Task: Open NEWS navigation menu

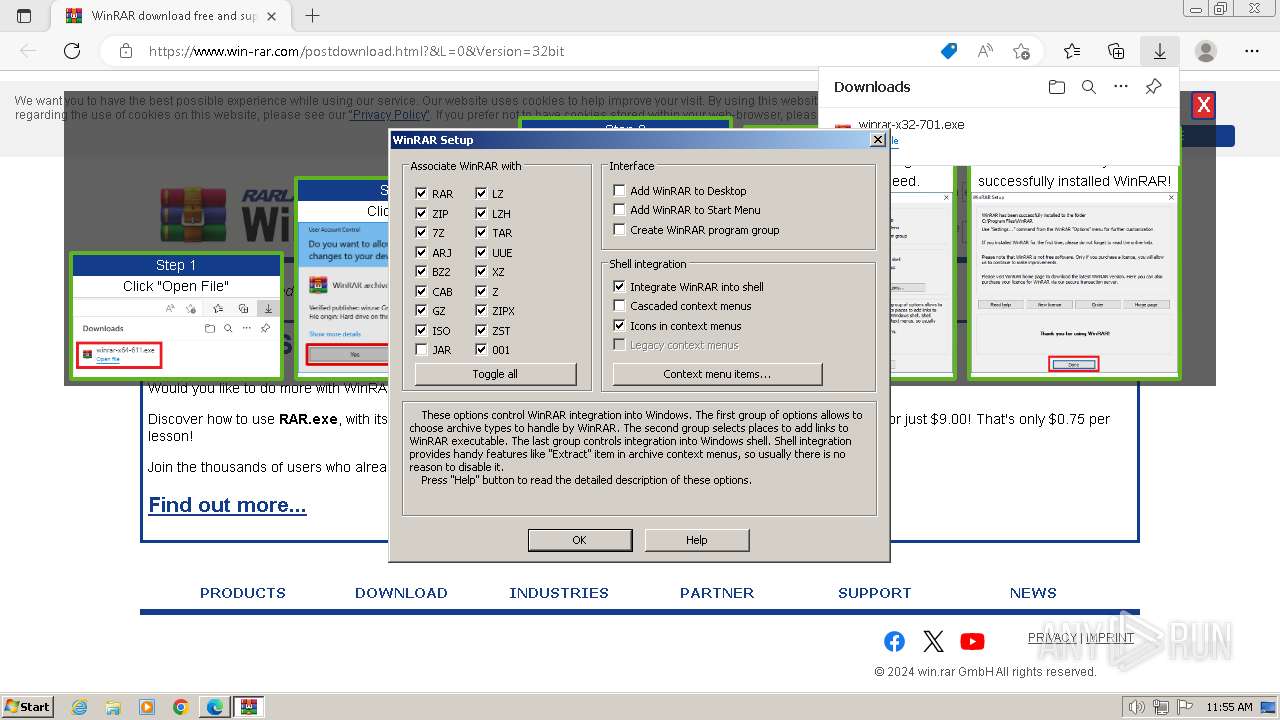Action: [1033, 593]
